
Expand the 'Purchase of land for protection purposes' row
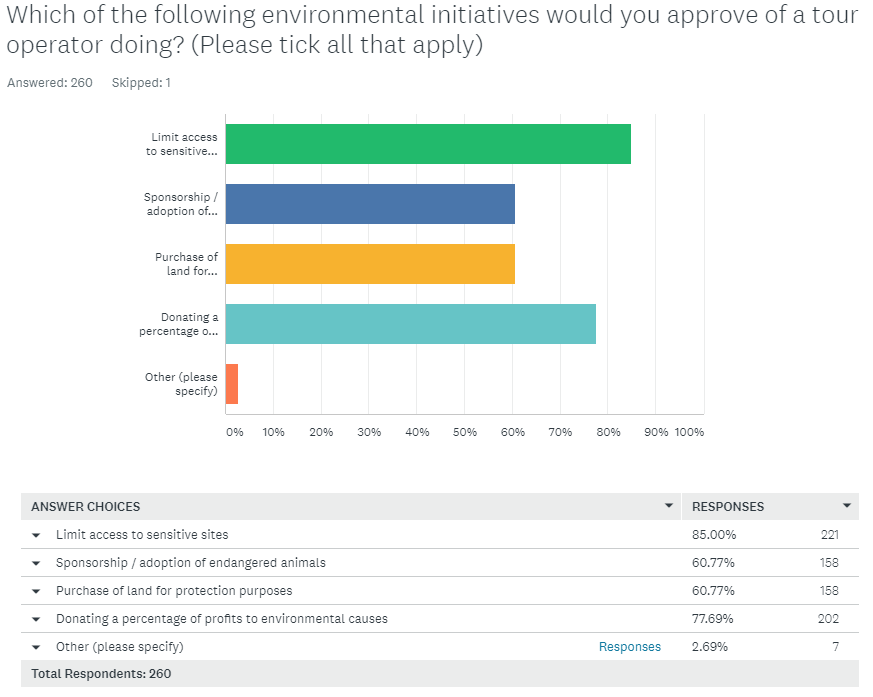(36, 590)
